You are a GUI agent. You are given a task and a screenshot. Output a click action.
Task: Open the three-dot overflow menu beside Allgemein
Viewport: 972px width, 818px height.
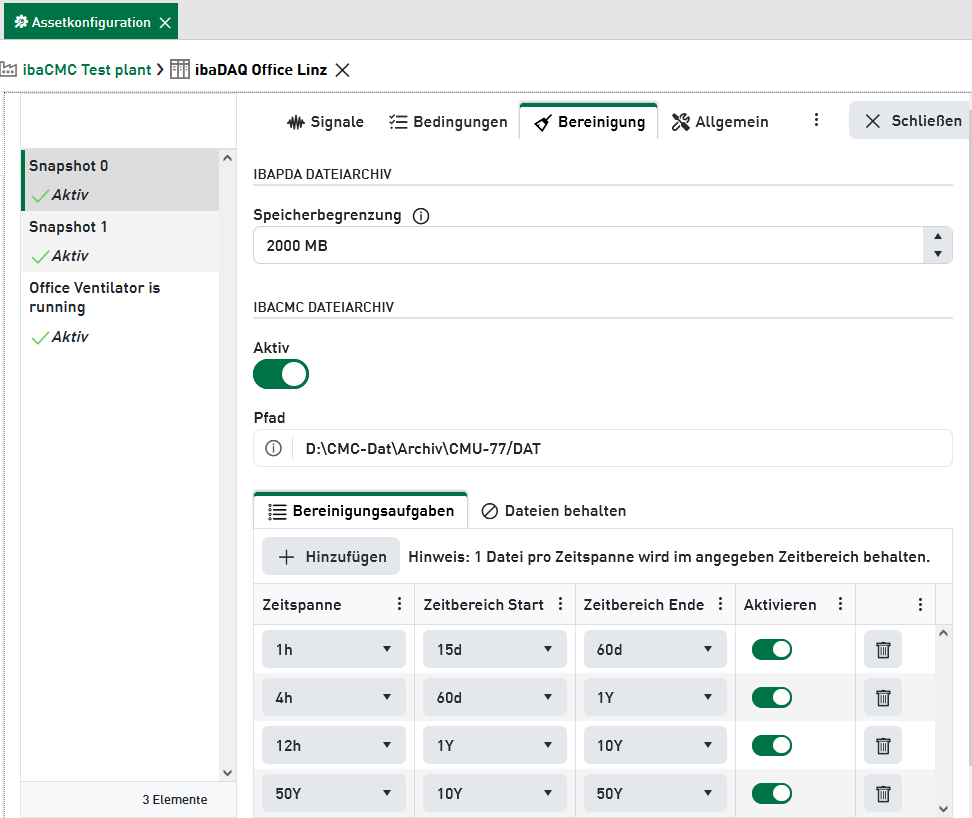click(x=816, y=121)
